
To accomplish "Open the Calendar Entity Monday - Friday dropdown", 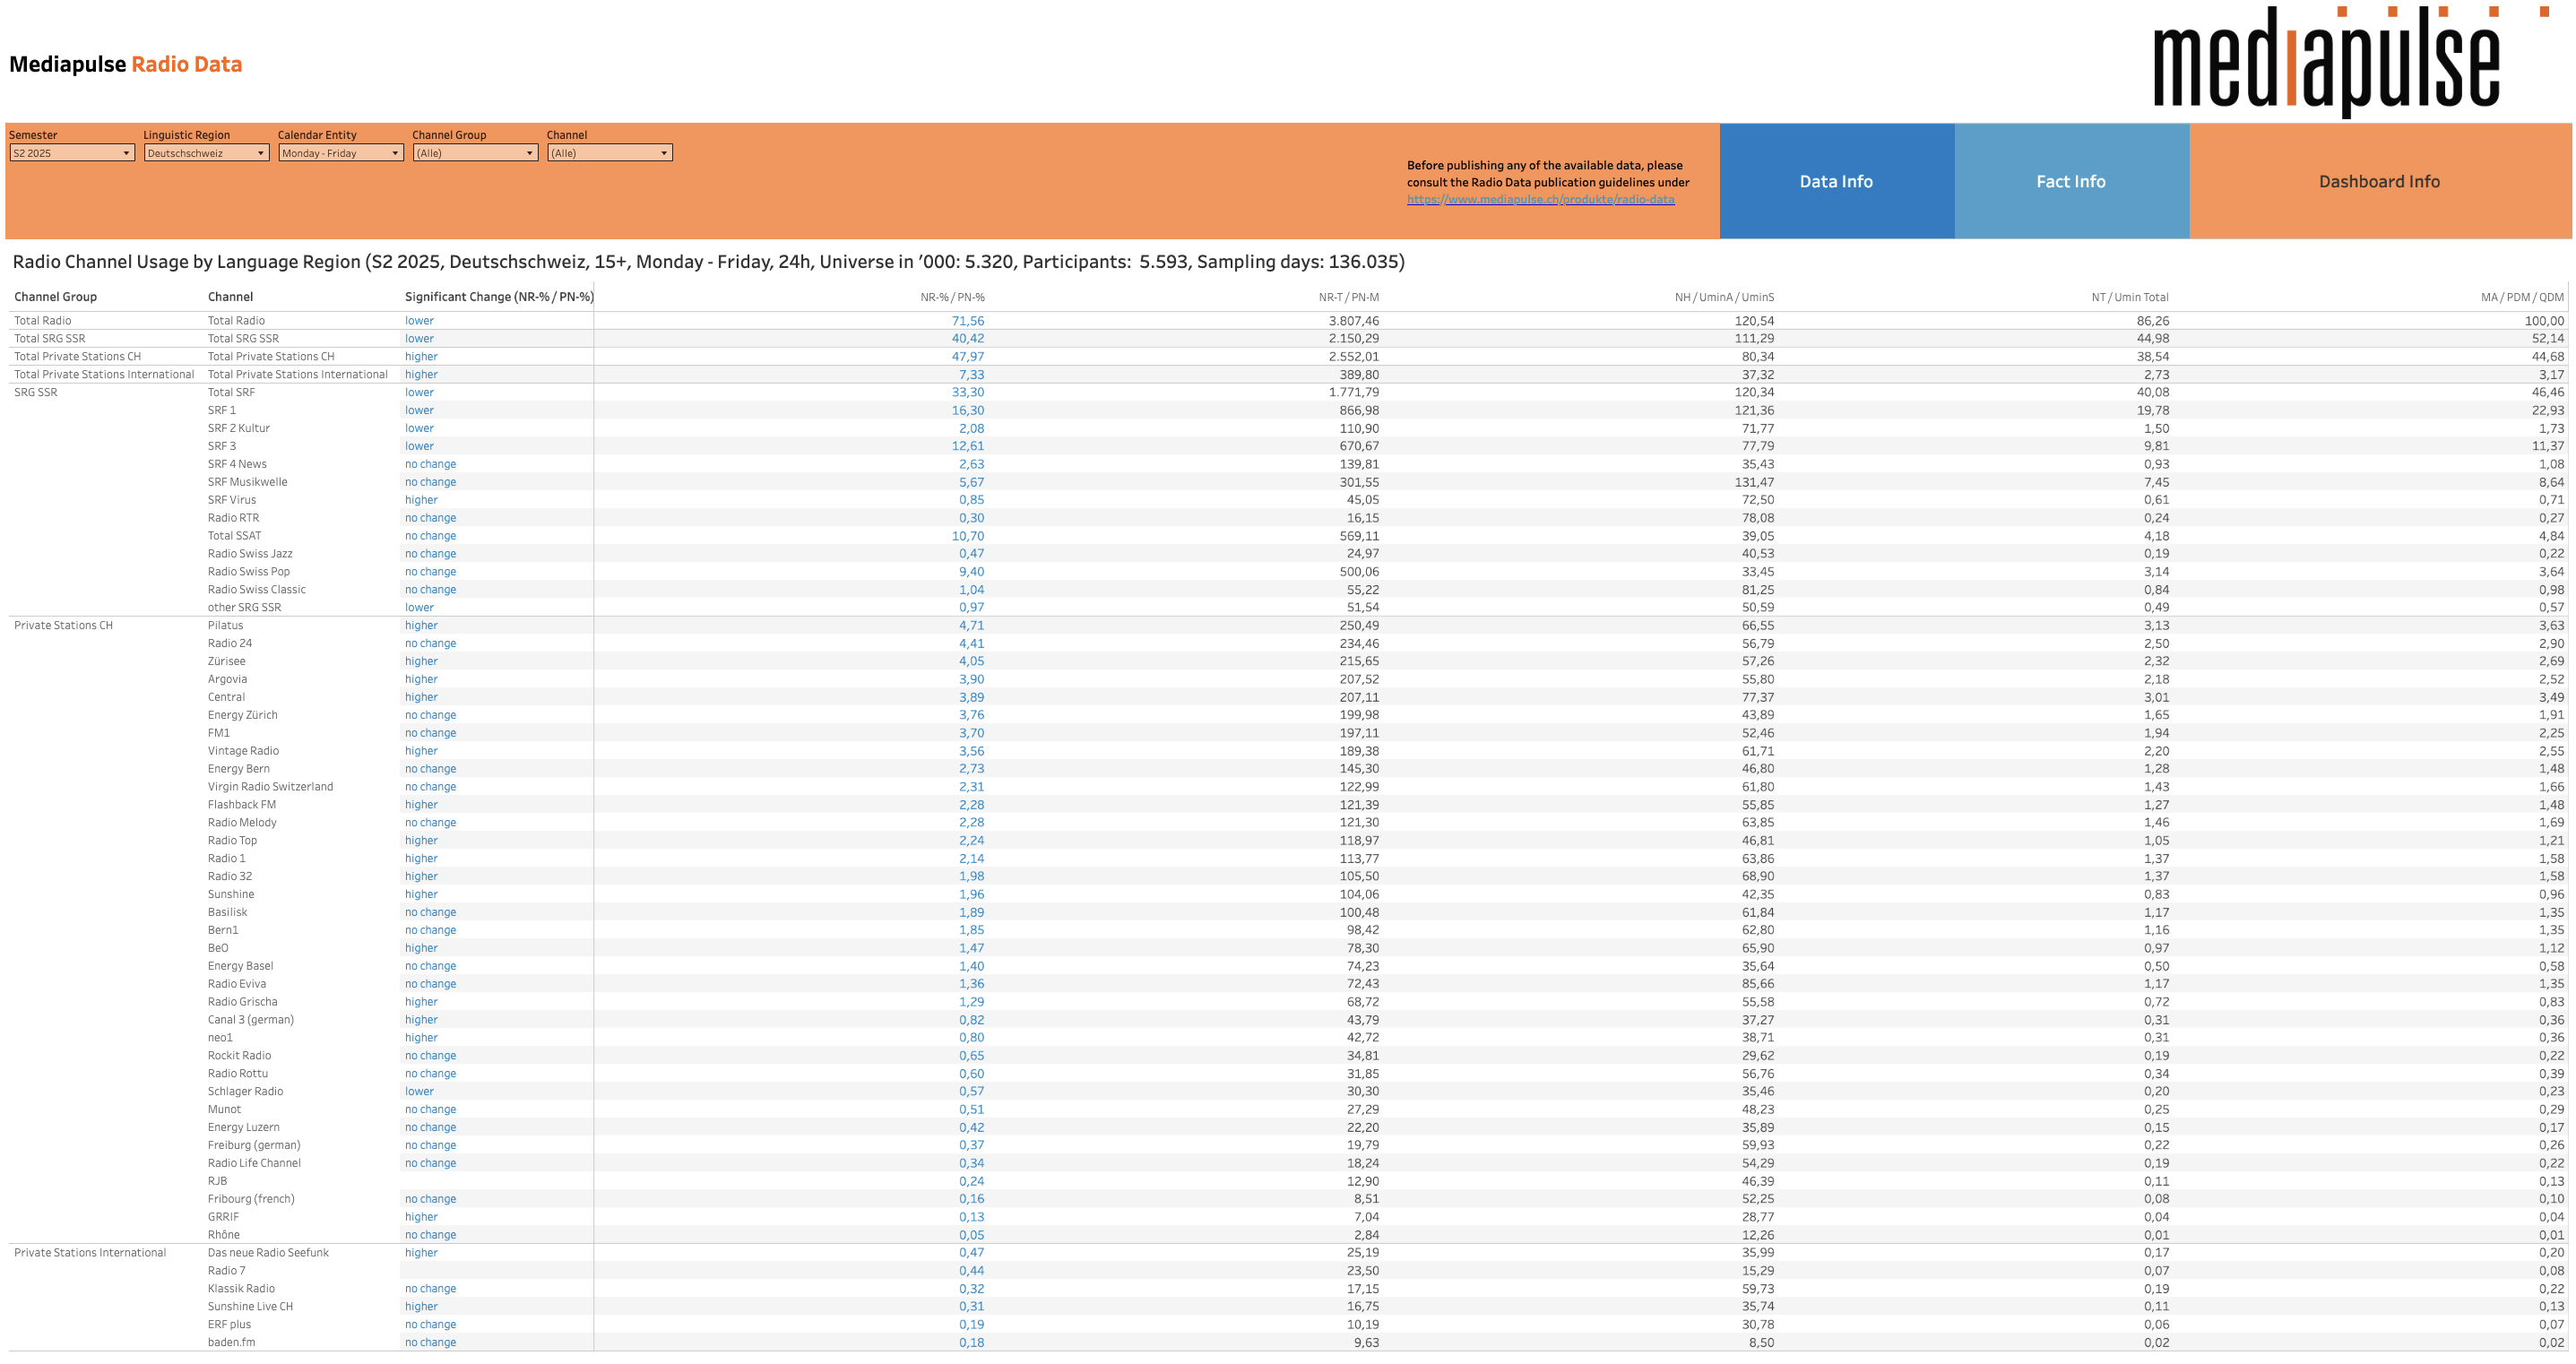I will point(340,153).
